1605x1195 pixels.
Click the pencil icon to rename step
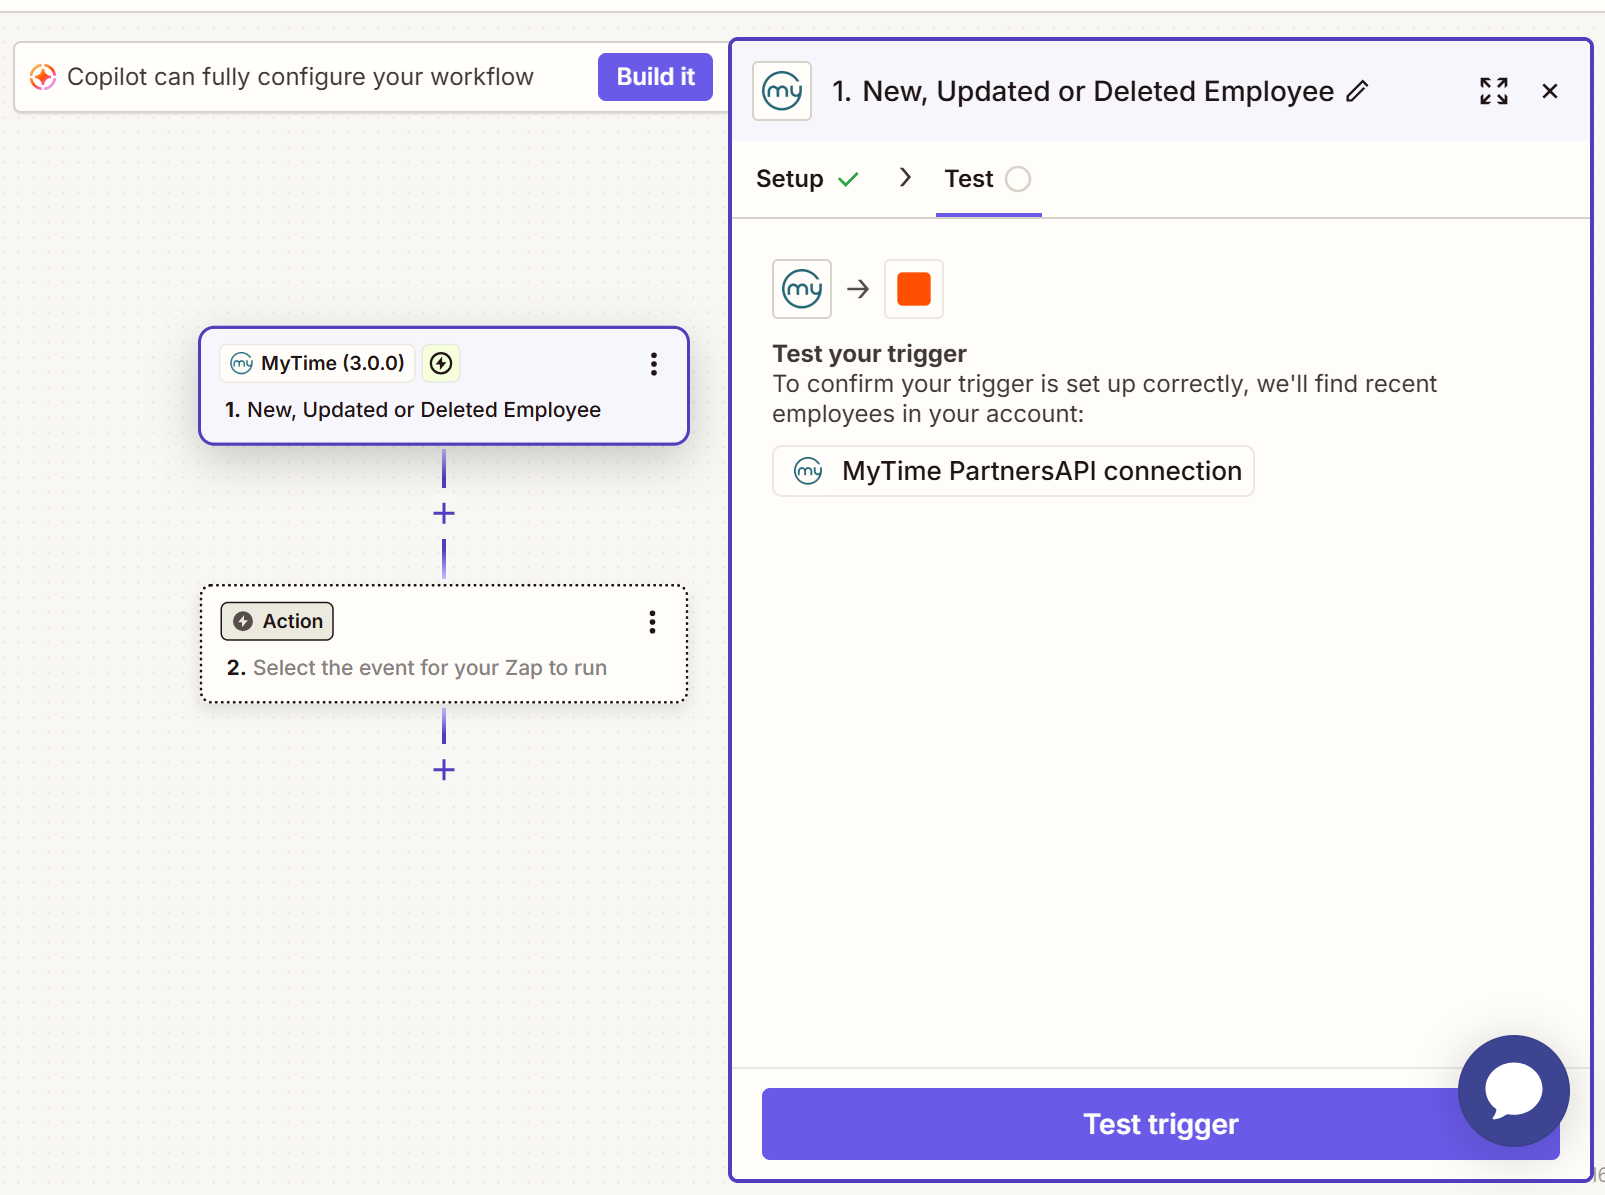1357,92
